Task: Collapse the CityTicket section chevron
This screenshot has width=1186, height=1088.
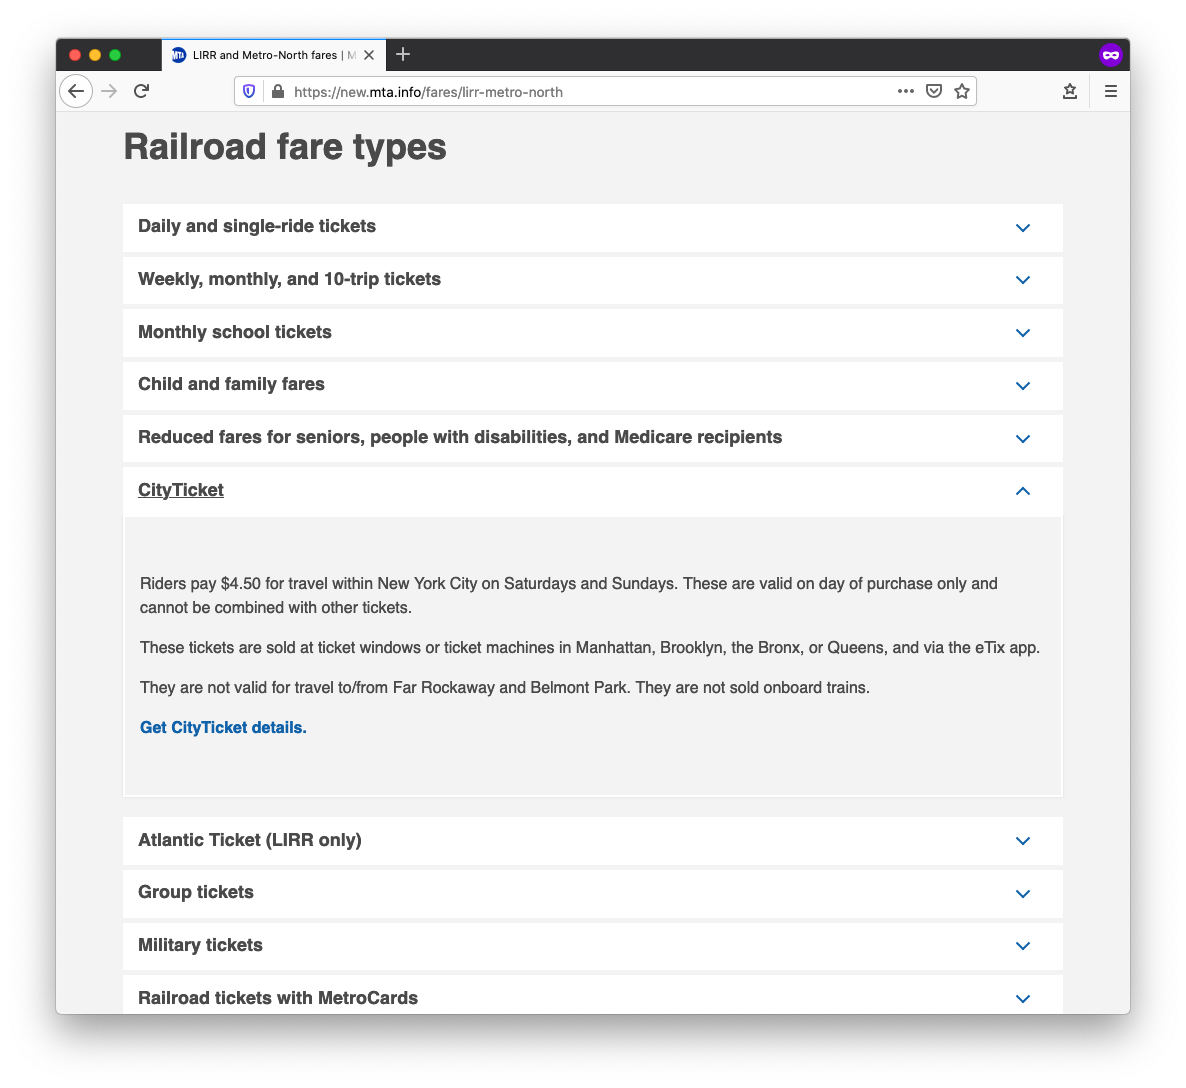Action: click(1023, 491)
